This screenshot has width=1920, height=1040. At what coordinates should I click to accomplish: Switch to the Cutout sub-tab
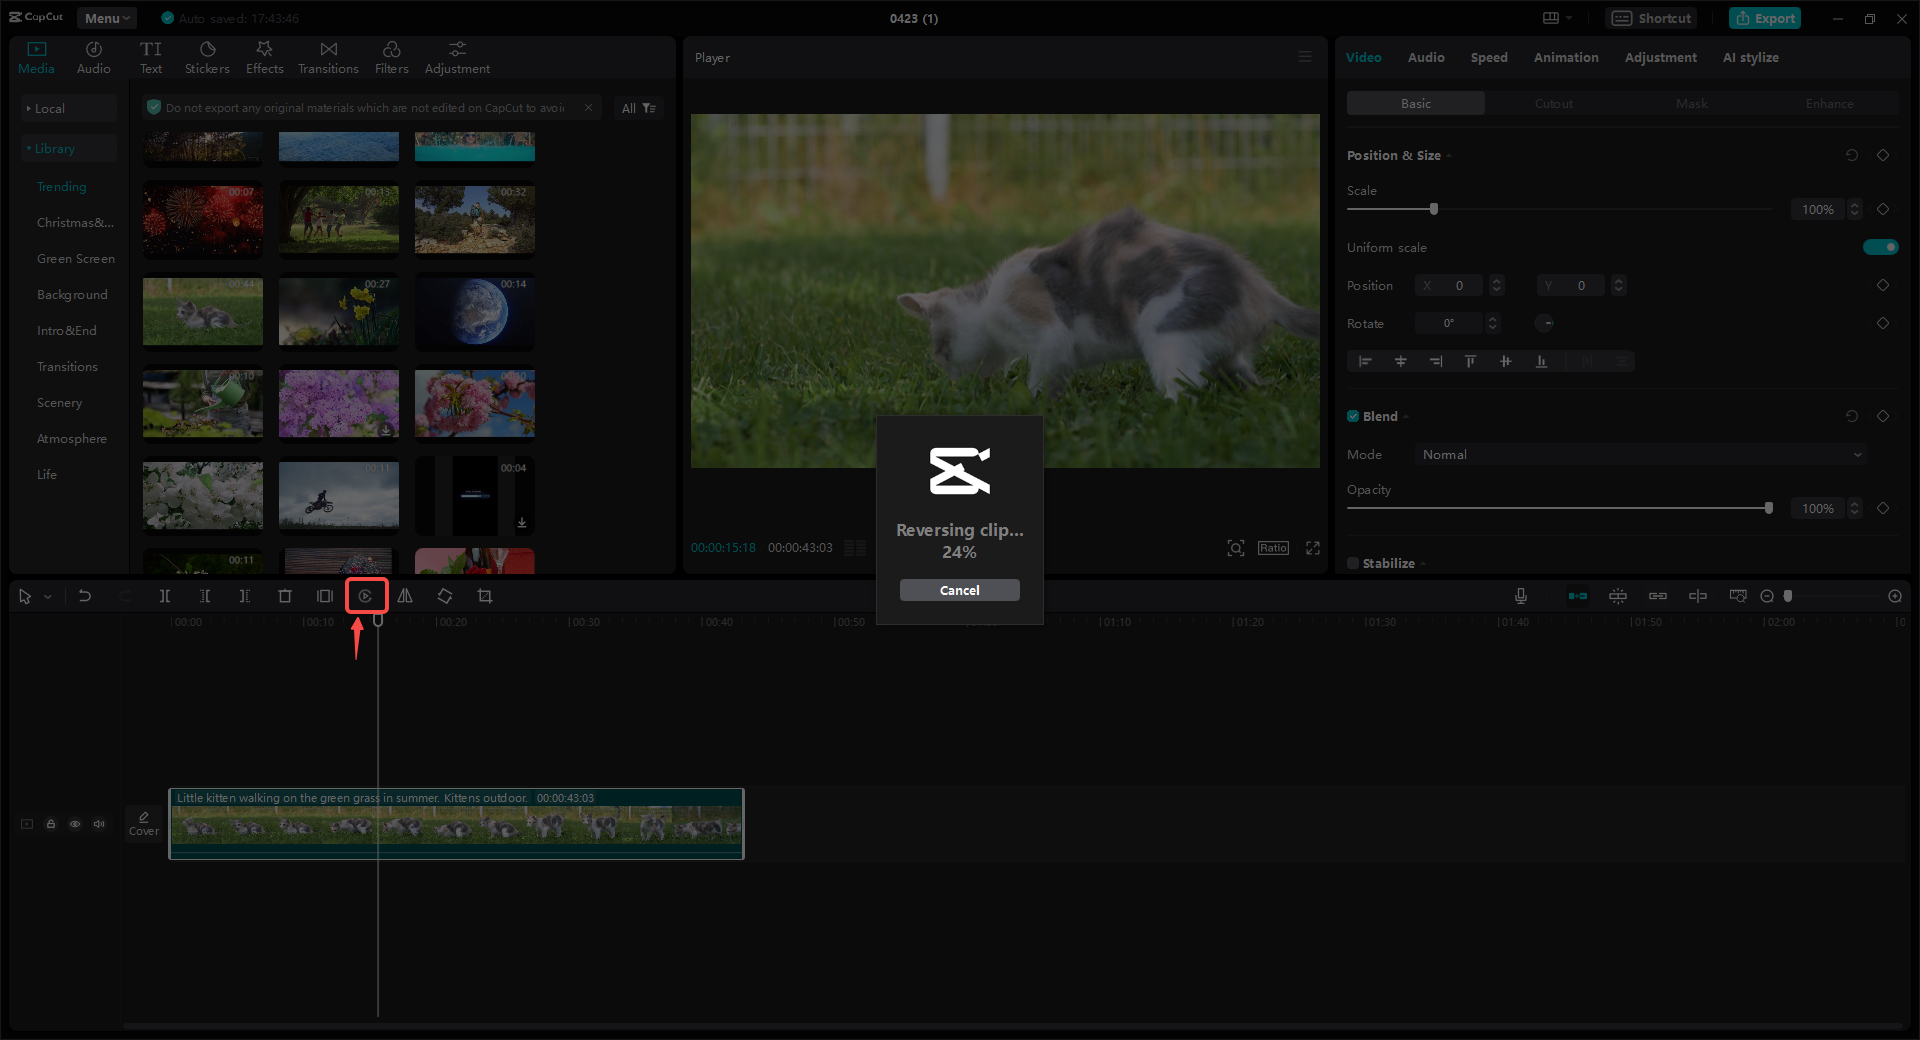(x=1554, y=104)
